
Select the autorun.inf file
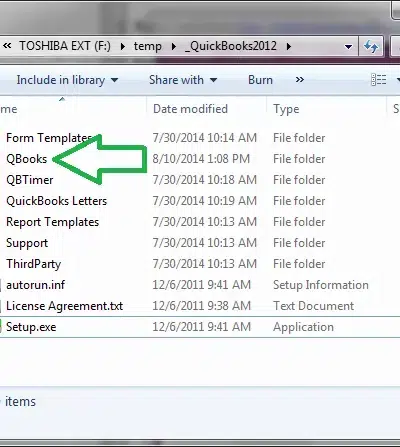pyautogui.click(x=35, y=285)
